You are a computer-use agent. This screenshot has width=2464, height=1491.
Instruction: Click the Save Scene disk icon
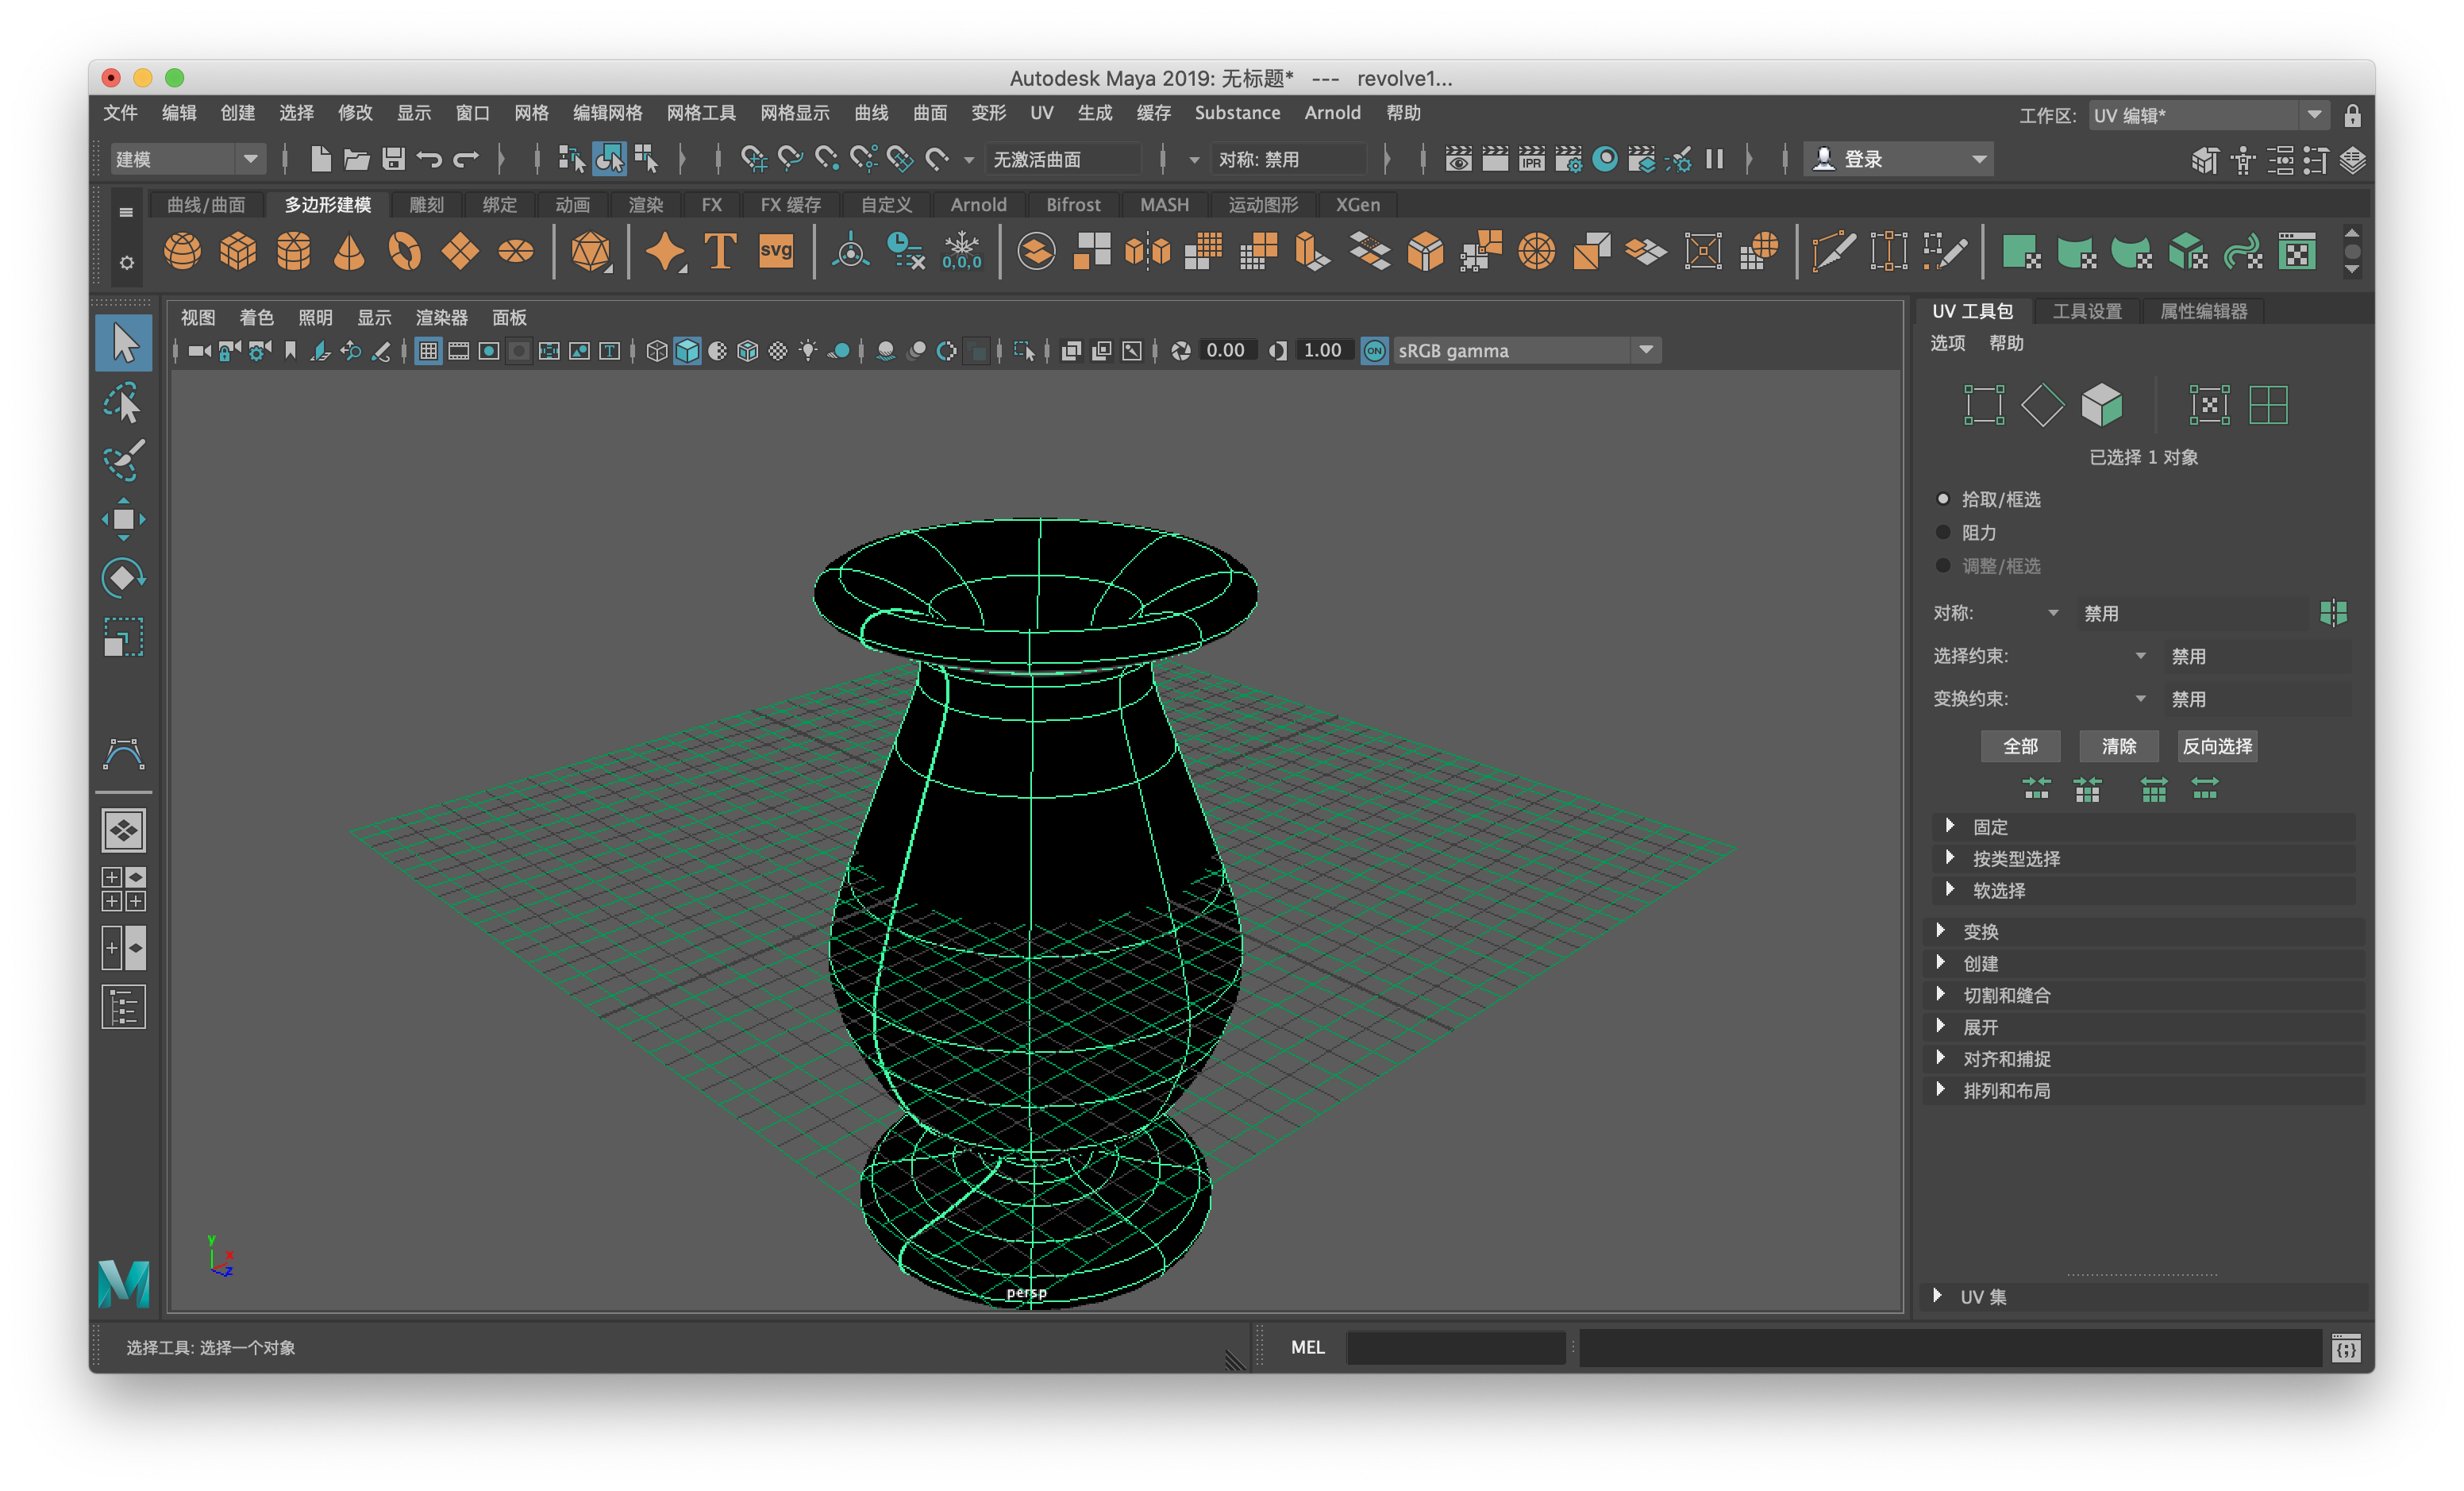[394, 159]
